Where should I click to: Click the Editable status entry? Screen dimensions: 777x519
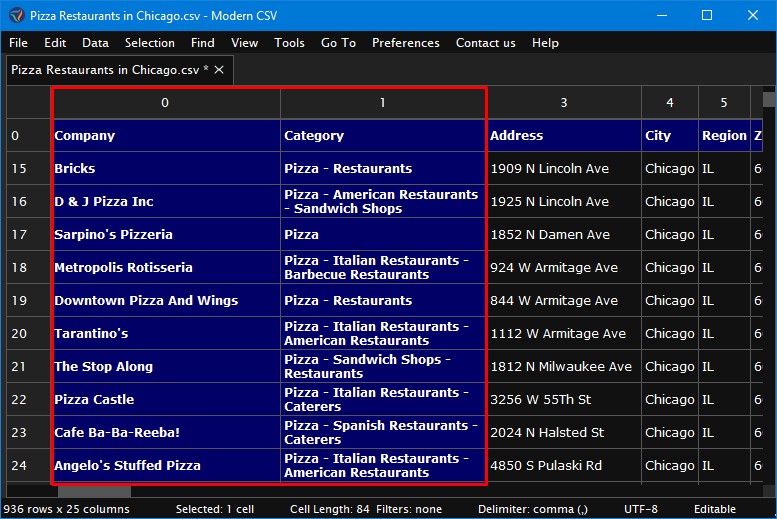[x=715, y=509]
